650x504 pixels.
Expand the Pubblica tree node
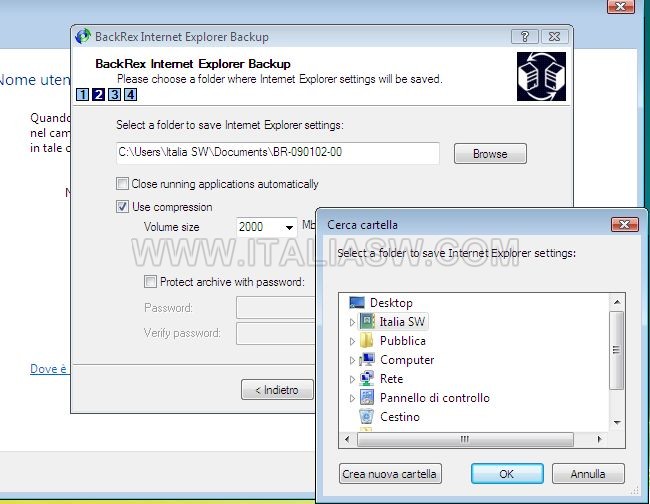pos(352,341)
